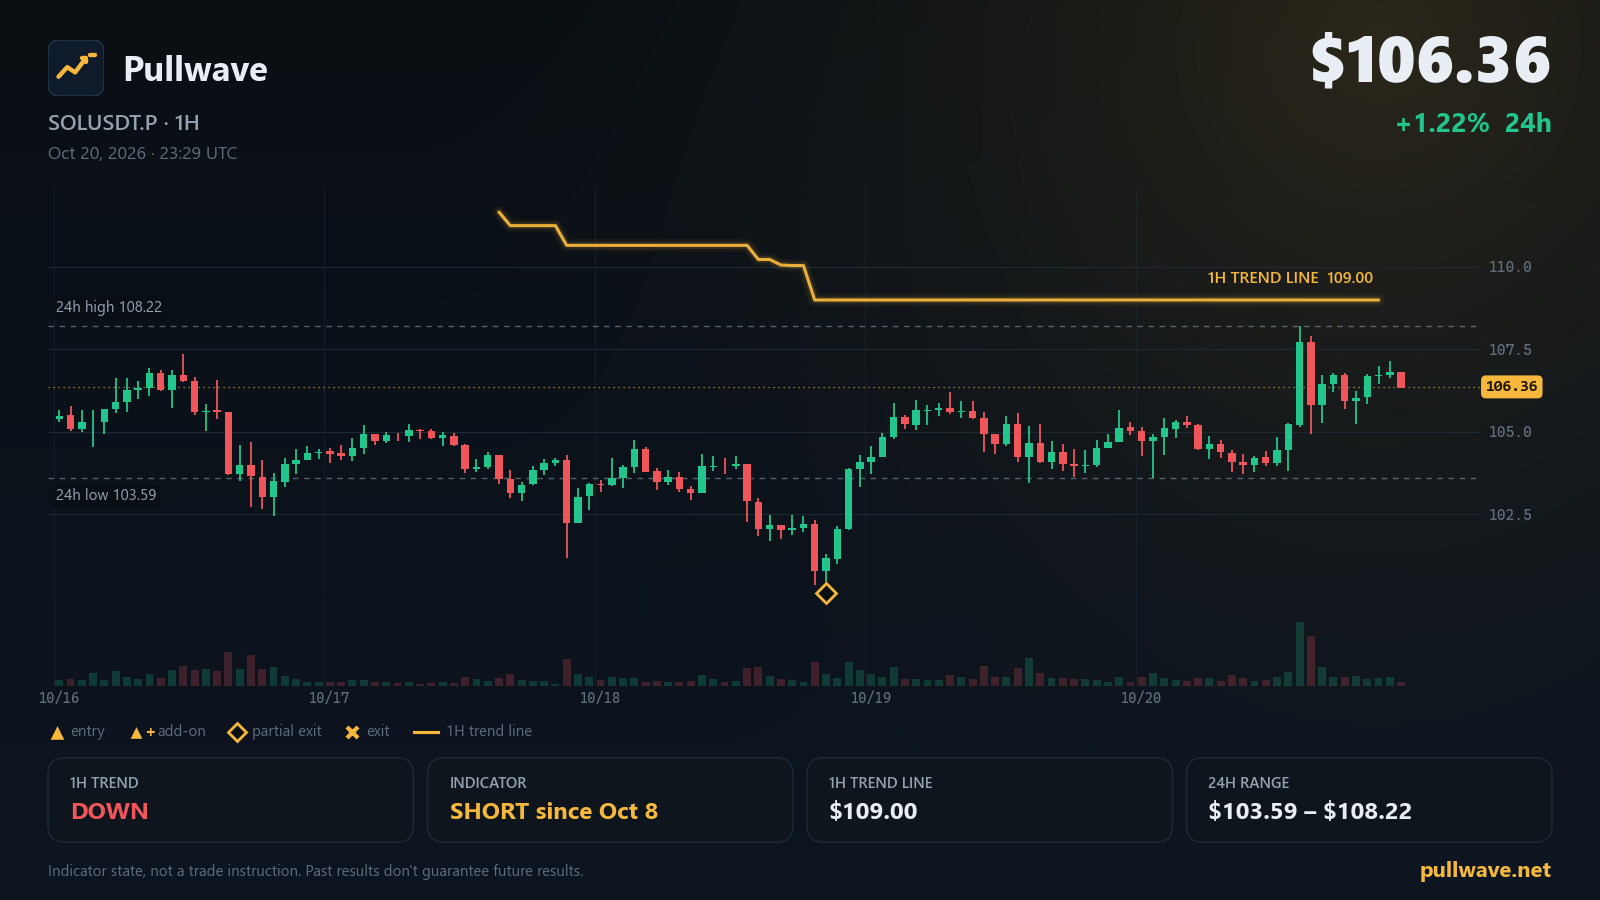1600x900 pixels.
Task: Click the tallest volume bar on 10/20
Action: pos(1300,654)
